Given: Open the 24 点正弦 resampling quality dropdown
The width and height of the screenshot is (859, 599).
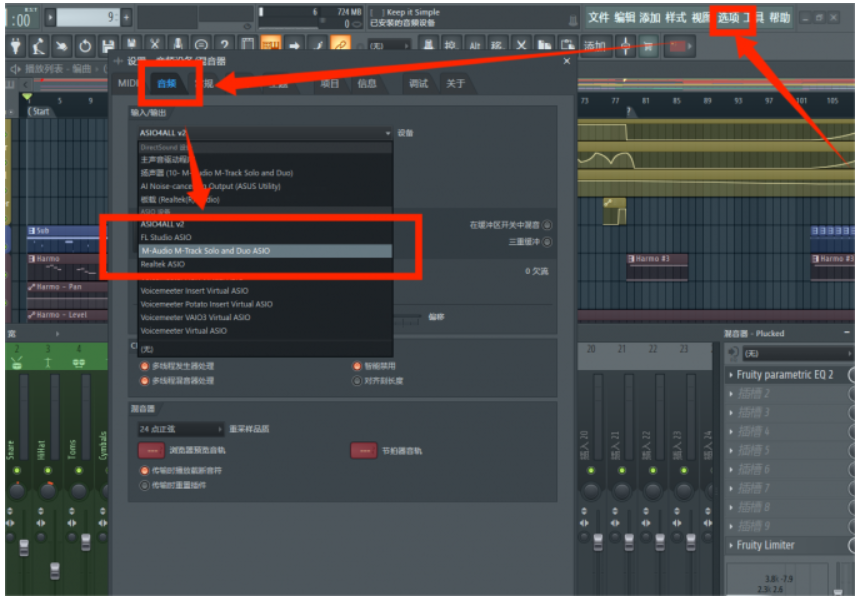Looking at the screenshot, I should pos(180,429).
